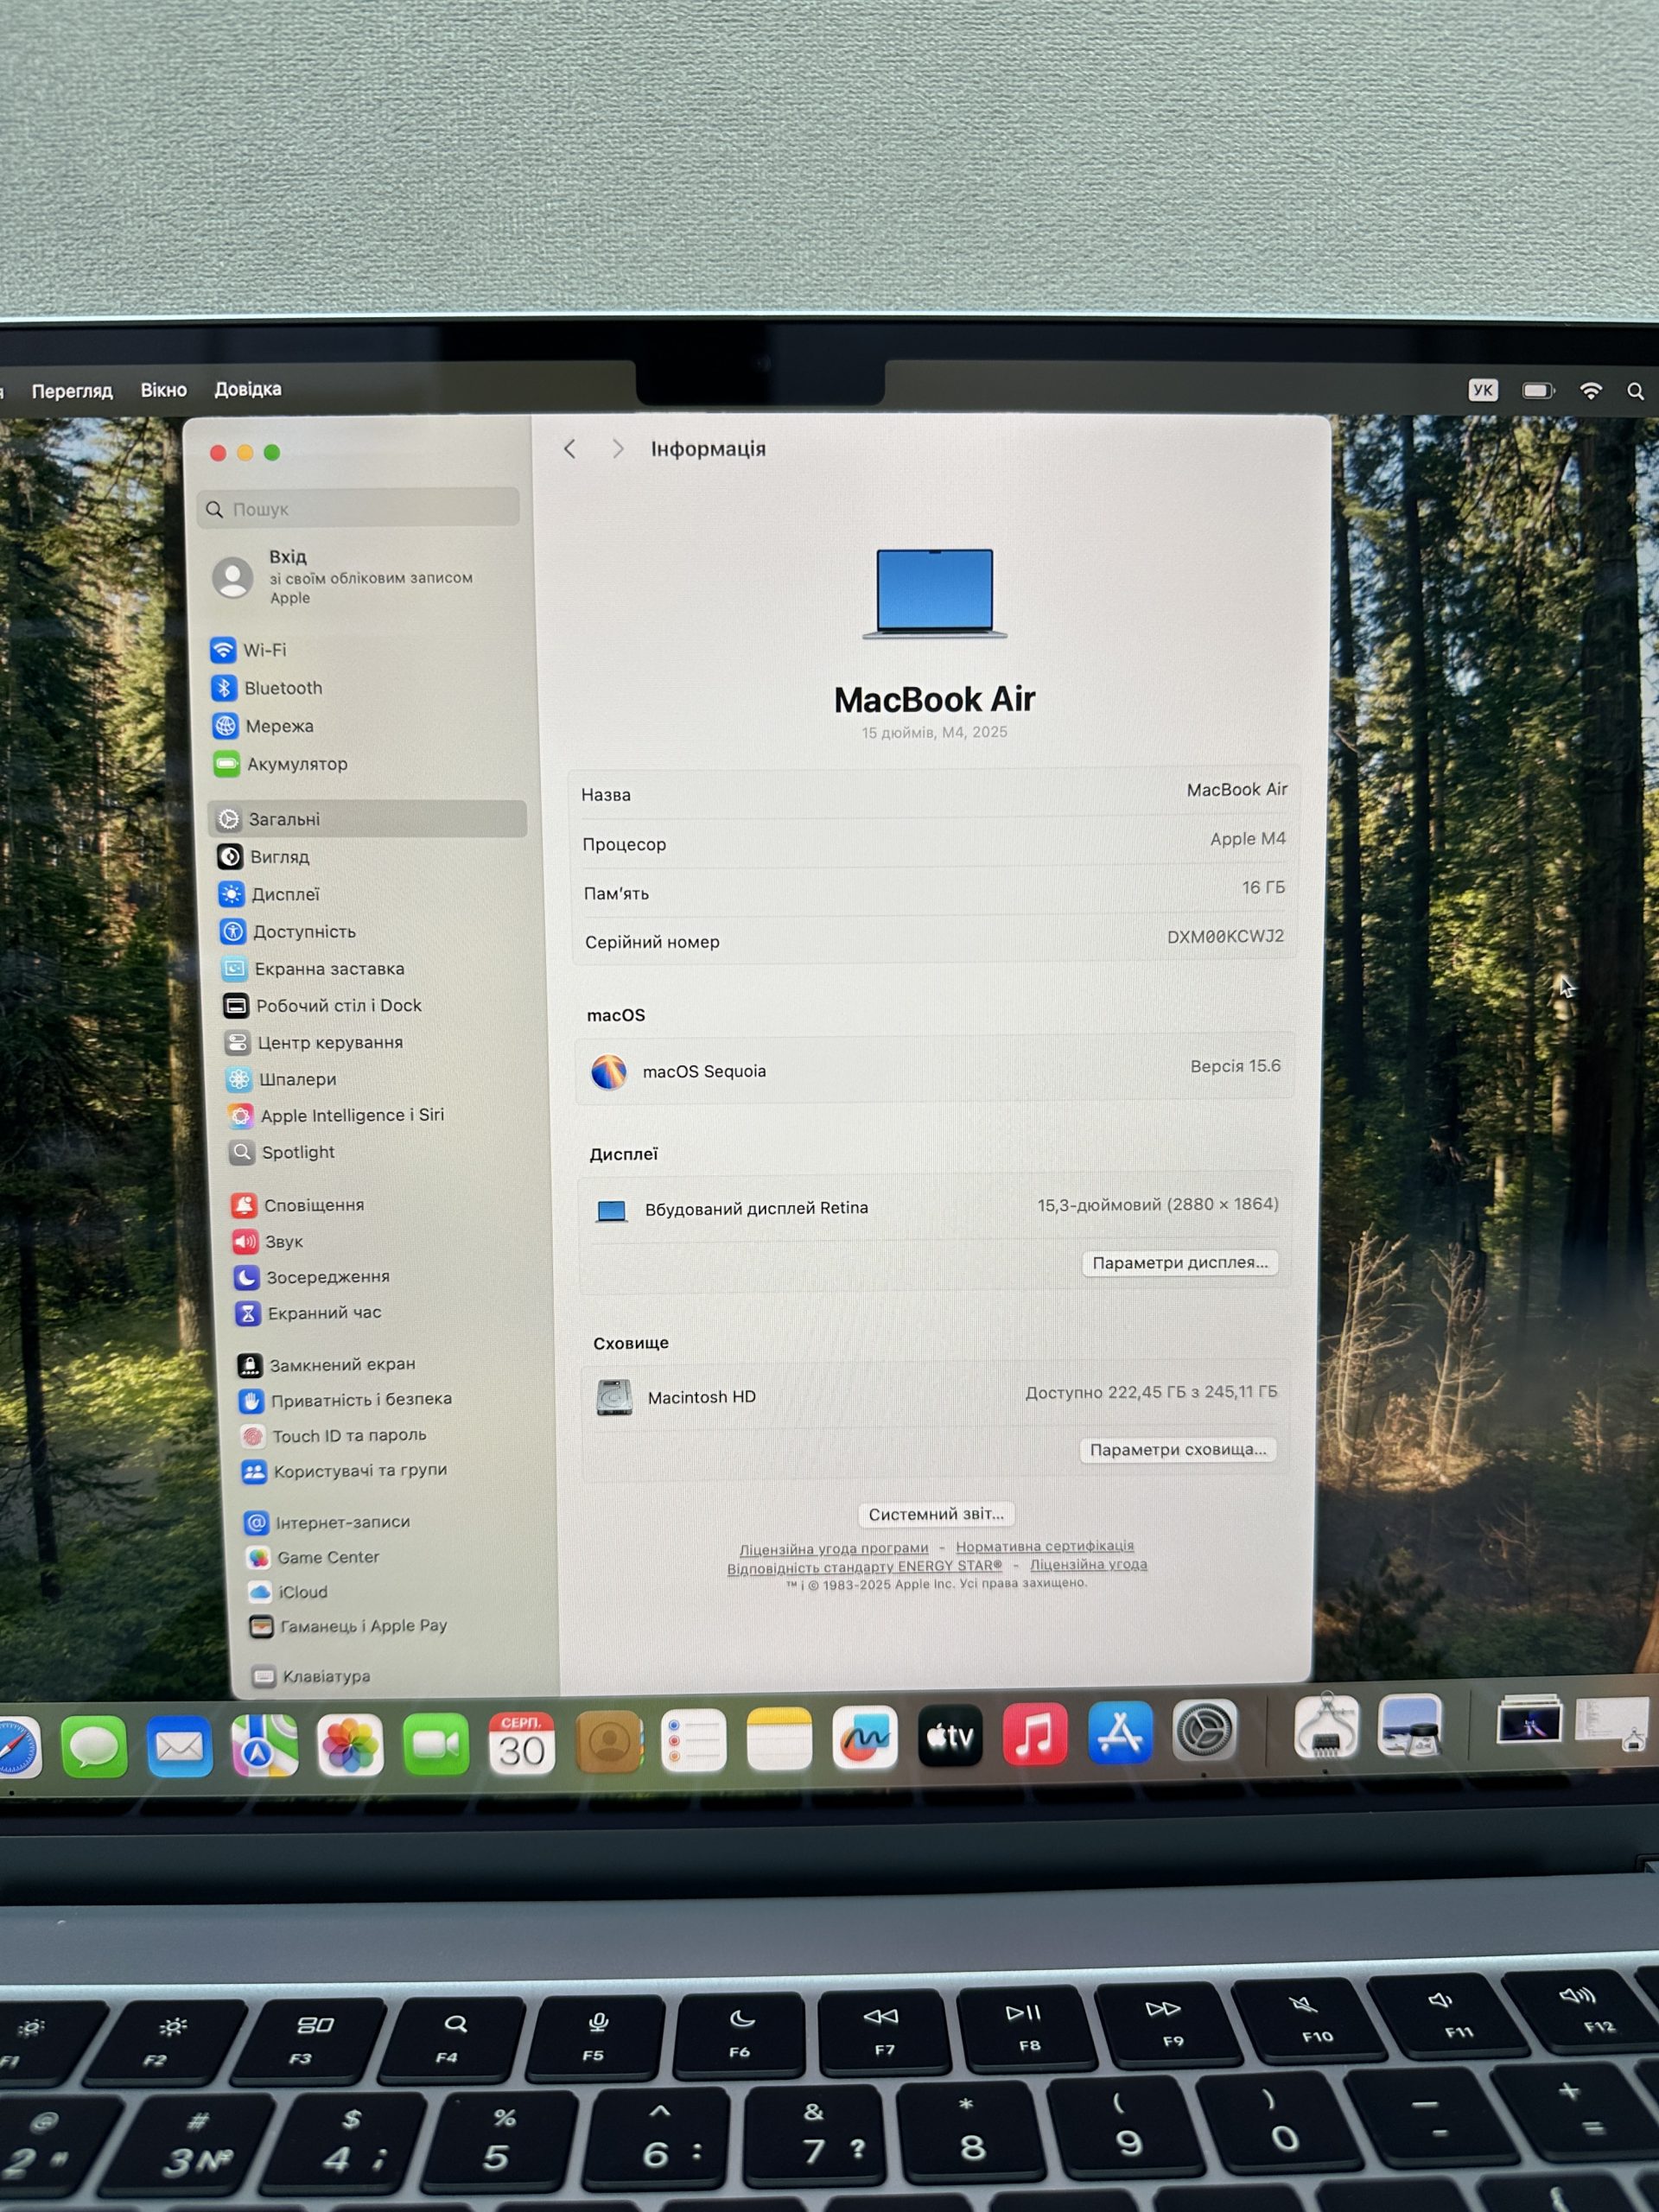The image size is (1659, 2212).
Task: Open Акумулятор battery settings
Action: (x=281, y=764)
